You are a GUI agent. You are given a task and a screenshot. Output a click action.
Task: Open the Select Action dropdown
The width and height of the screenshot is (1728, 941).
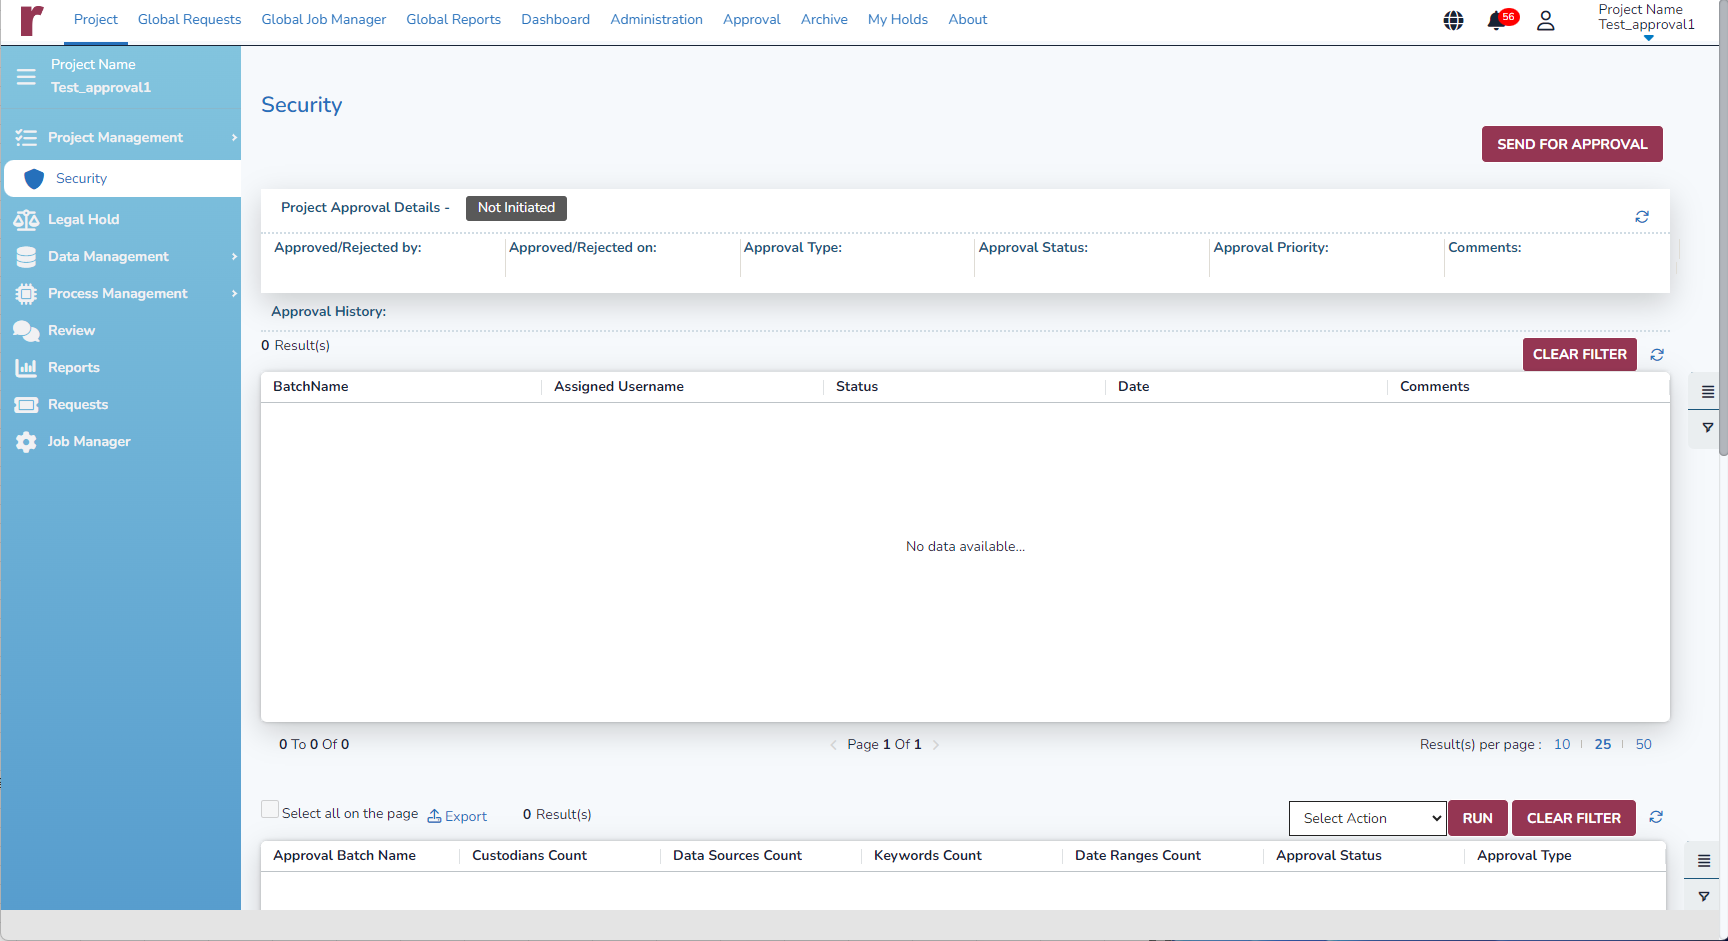click(1367, 818)
